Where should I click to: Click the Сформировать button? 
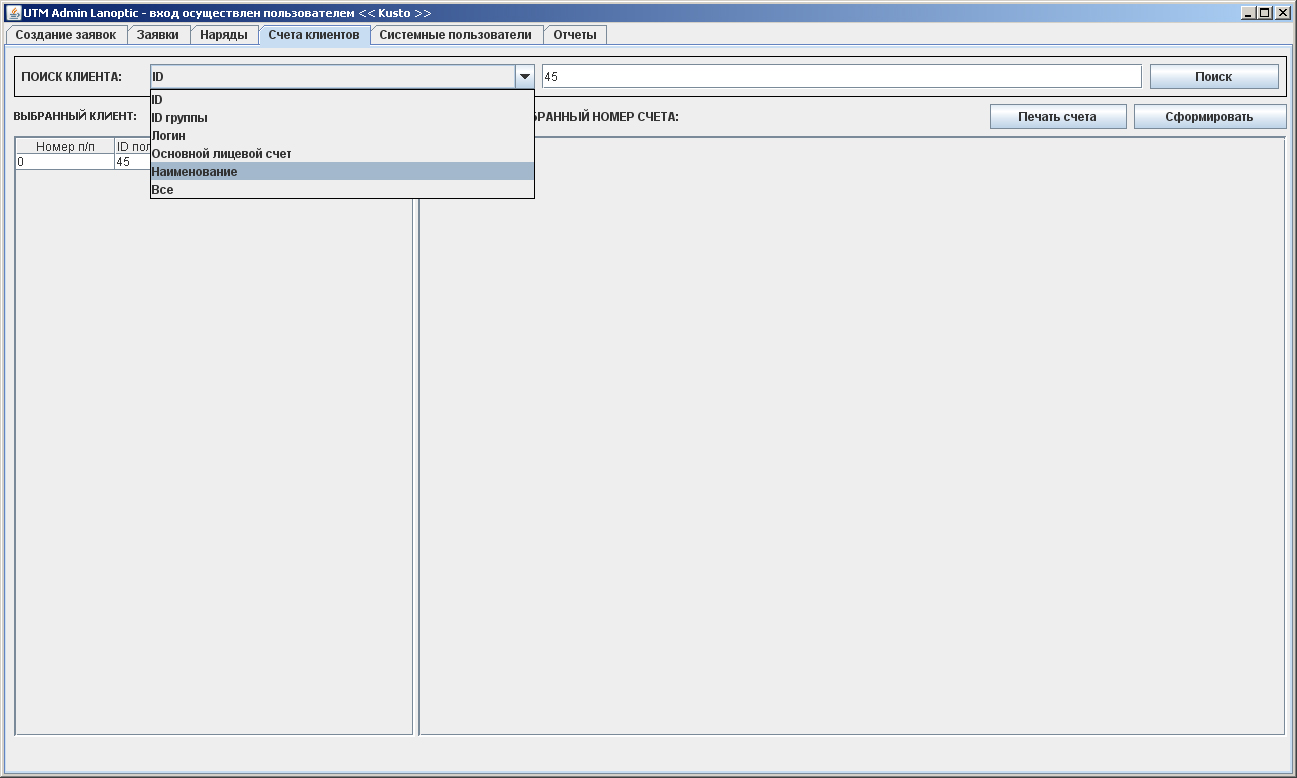coord(1209,117)
